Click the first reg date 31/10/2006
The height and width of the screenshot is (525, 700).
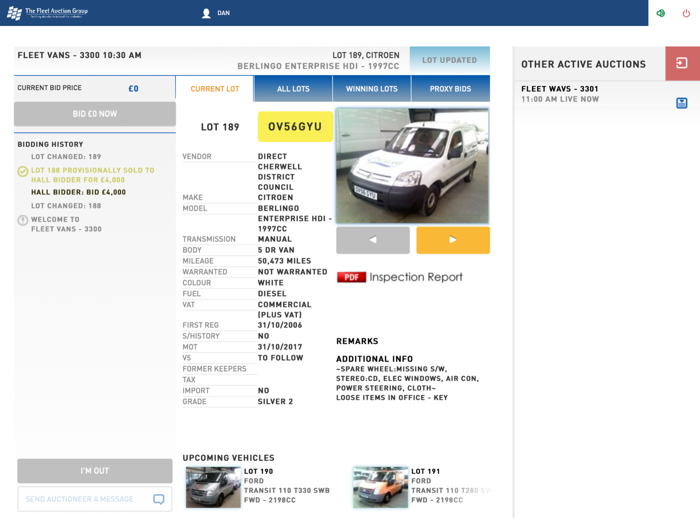pyautogui.click(x=280, y=325)
